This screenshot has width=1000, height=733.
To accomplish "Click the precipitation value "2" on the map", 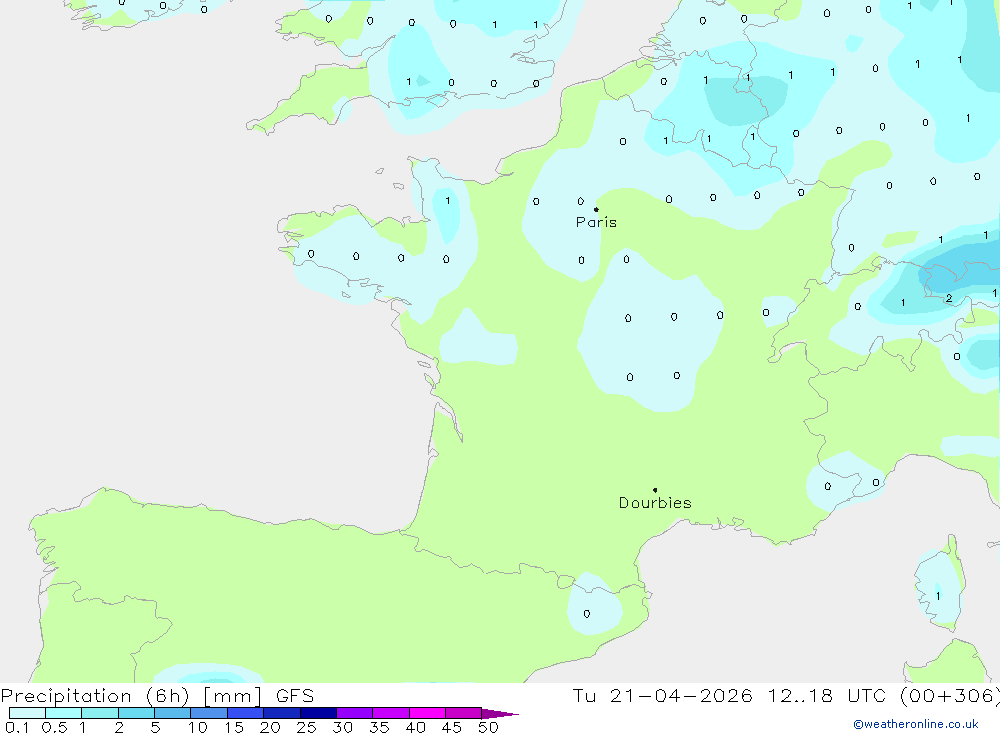I will tap(949, 298).
